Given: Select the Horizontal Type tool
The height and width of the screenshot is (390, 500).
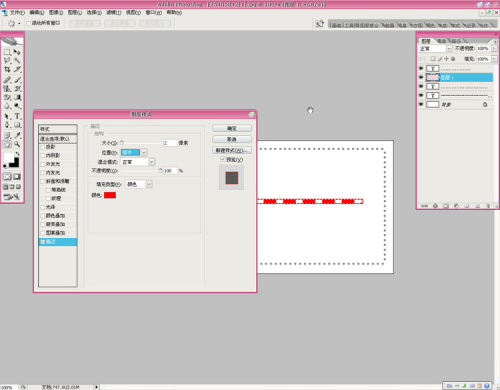Looking at the screenshot, I should point(17,116).
